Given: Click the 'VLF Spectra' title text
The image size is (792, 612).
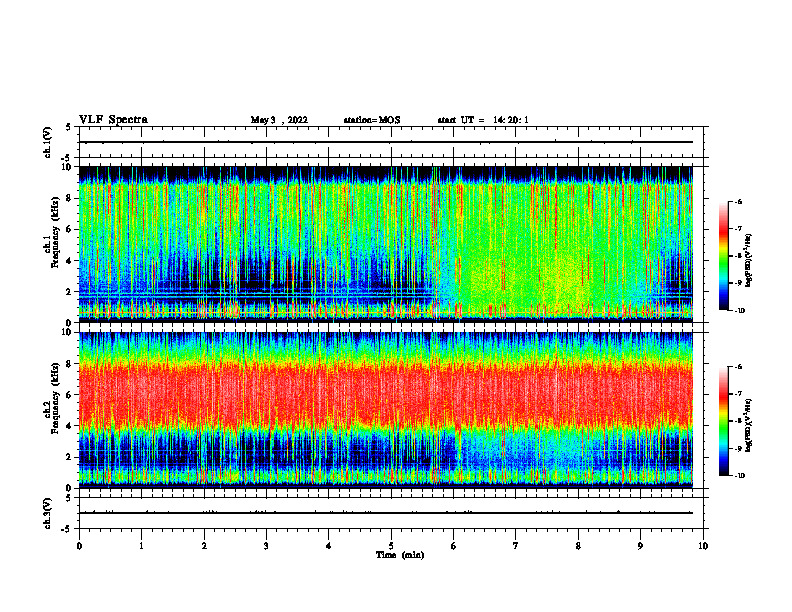Looking at the screenshot, I should click(x=113, y=120).
